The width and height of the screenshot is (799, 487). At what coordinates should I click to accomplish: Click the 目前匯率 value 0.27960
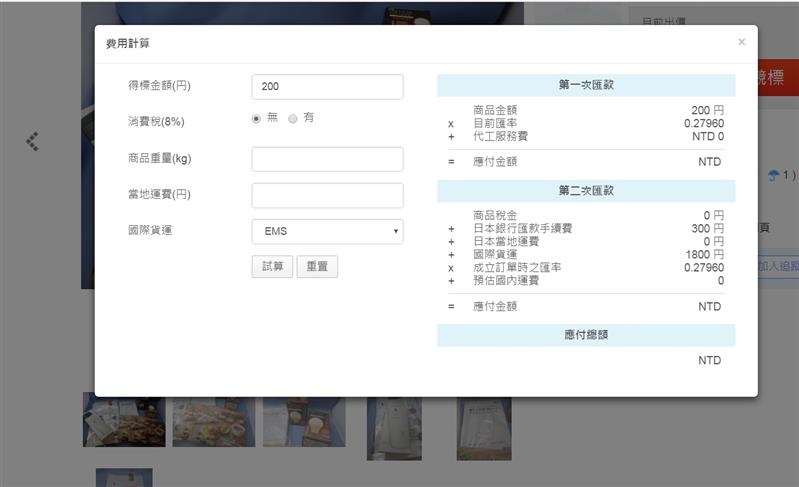tap(704, 123)
